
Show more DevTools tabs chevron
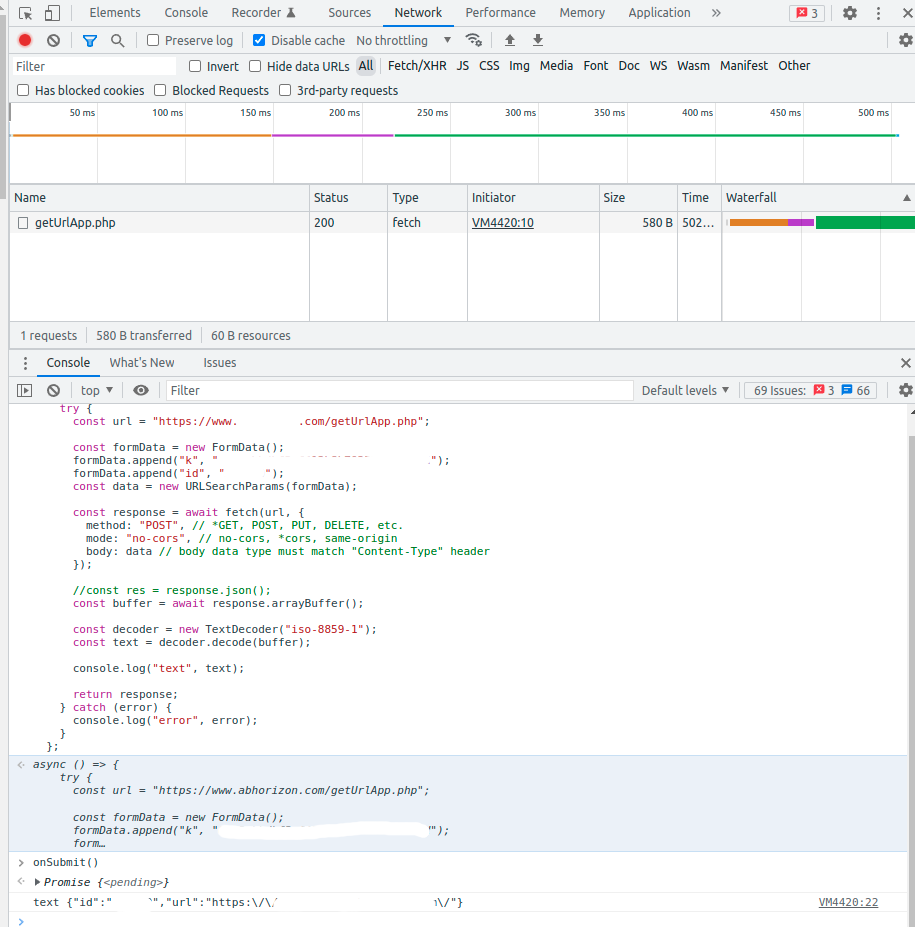tap(716, 13)
